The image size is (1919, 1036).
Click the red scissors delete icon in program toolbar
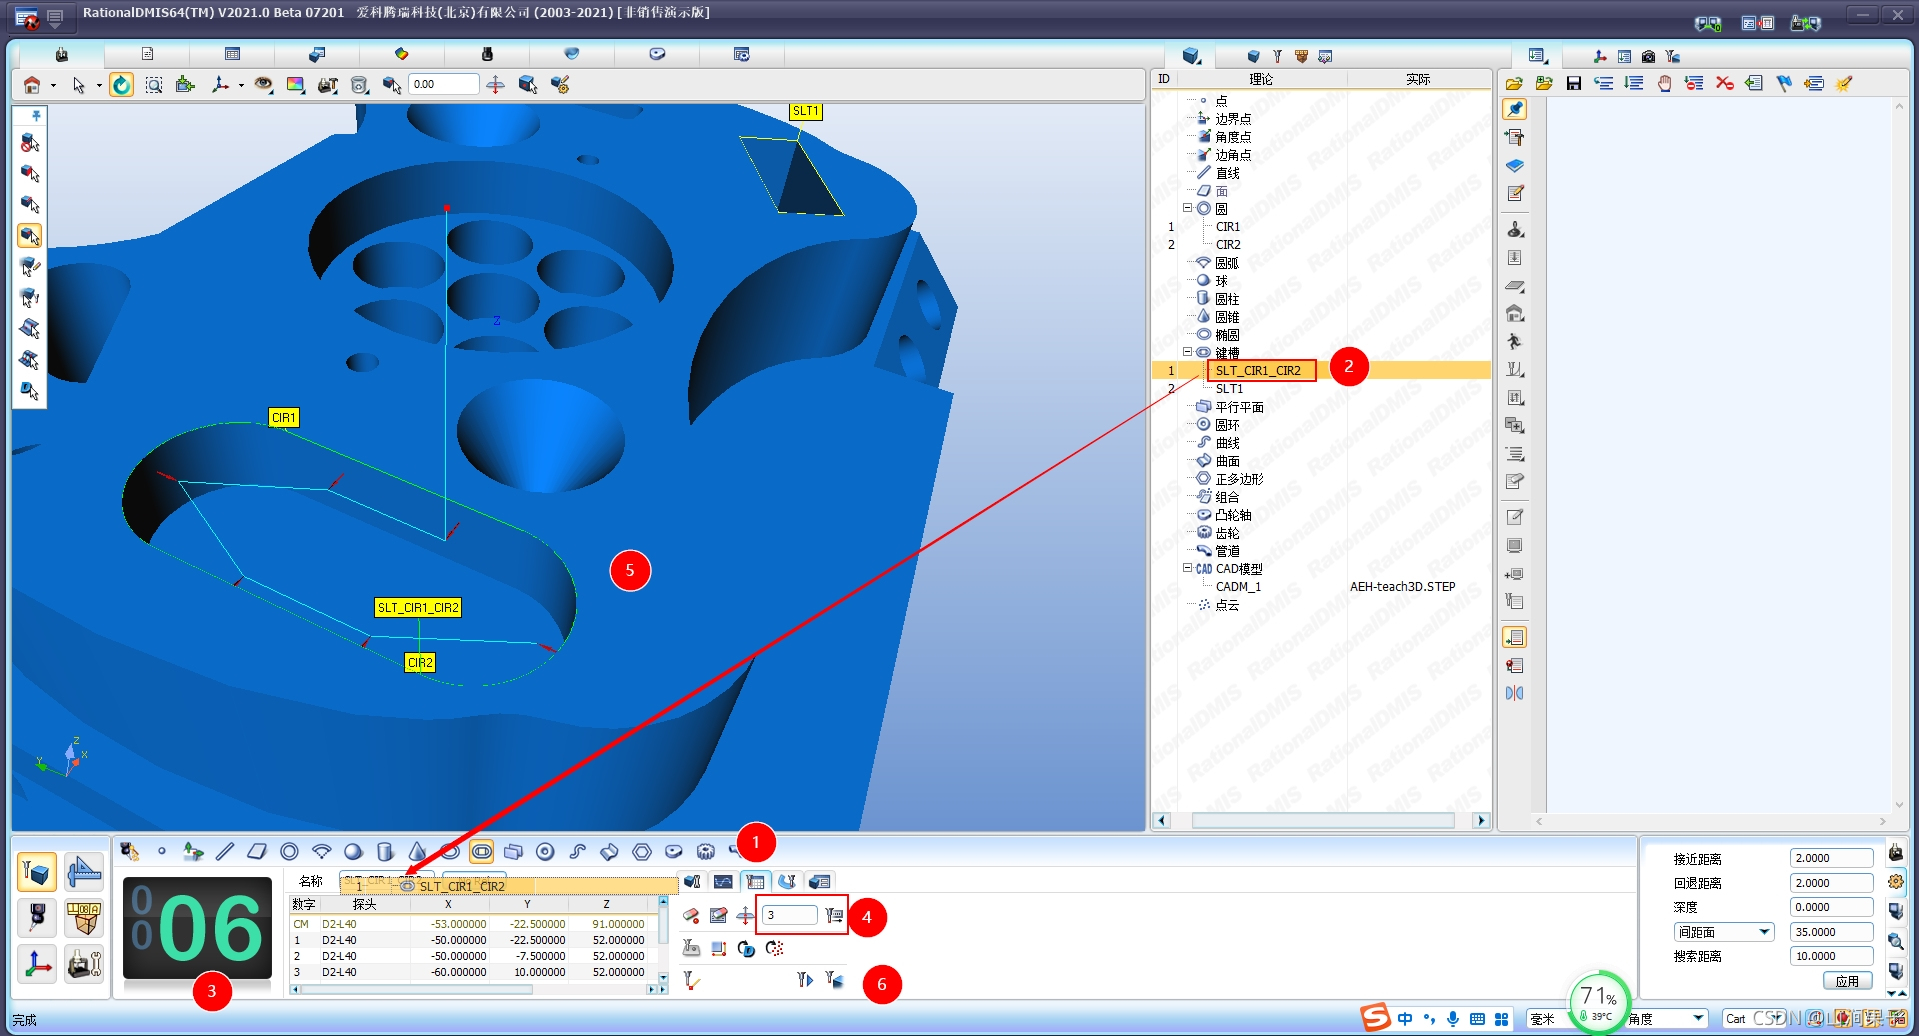click(1724, 83)
